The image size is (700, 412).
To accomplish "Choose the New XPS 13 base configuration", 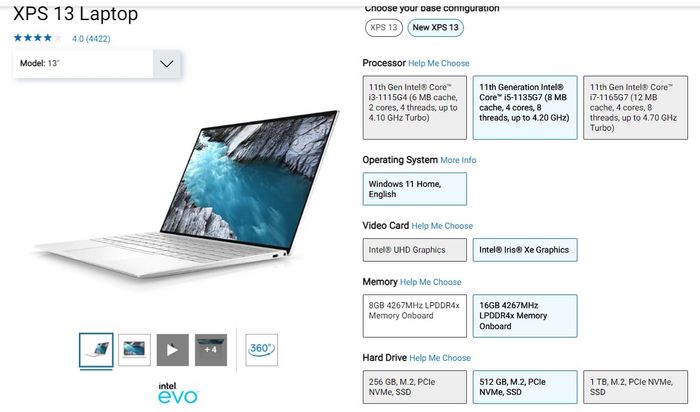I will tap(435, 28).
